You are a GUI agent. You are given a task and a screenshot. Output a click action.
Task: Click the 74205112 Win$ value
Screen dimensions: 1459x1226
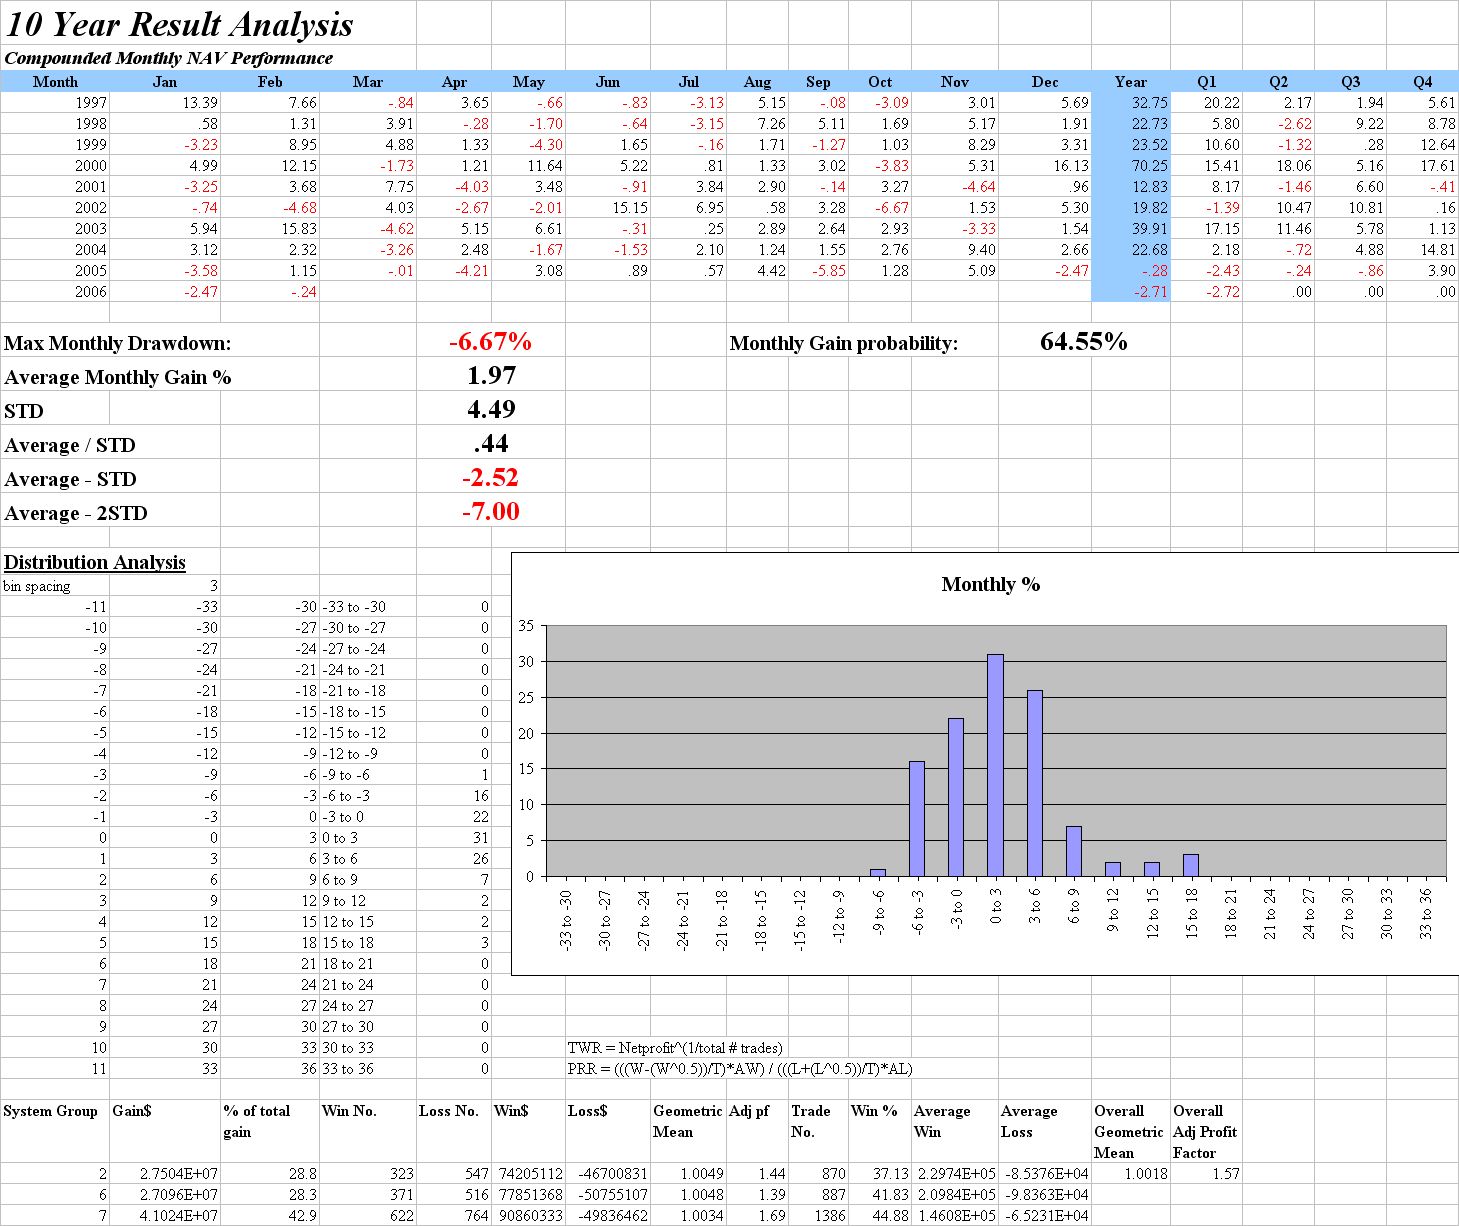point(529,1173)
